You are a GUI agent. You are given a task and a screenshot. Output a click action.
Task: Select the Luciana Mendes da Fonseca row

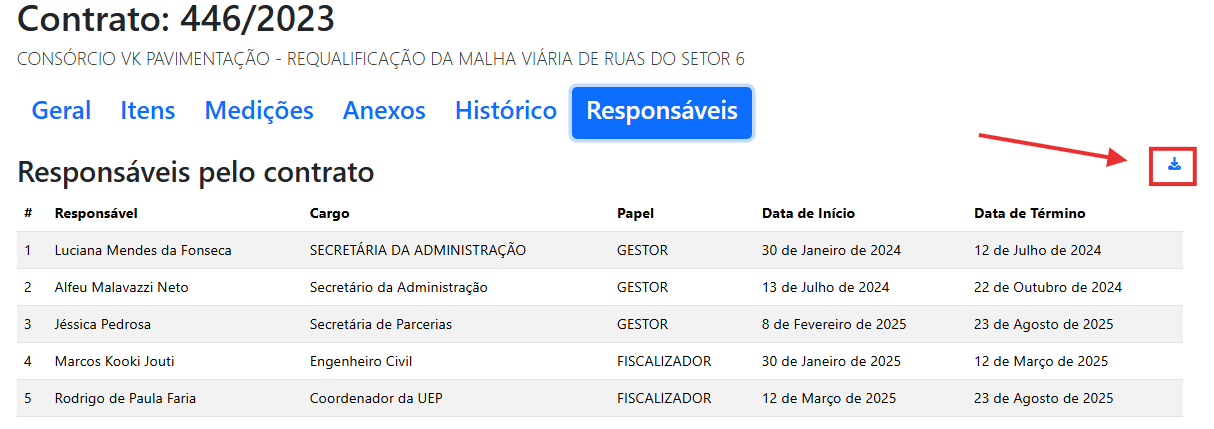[x=143, y=251]
